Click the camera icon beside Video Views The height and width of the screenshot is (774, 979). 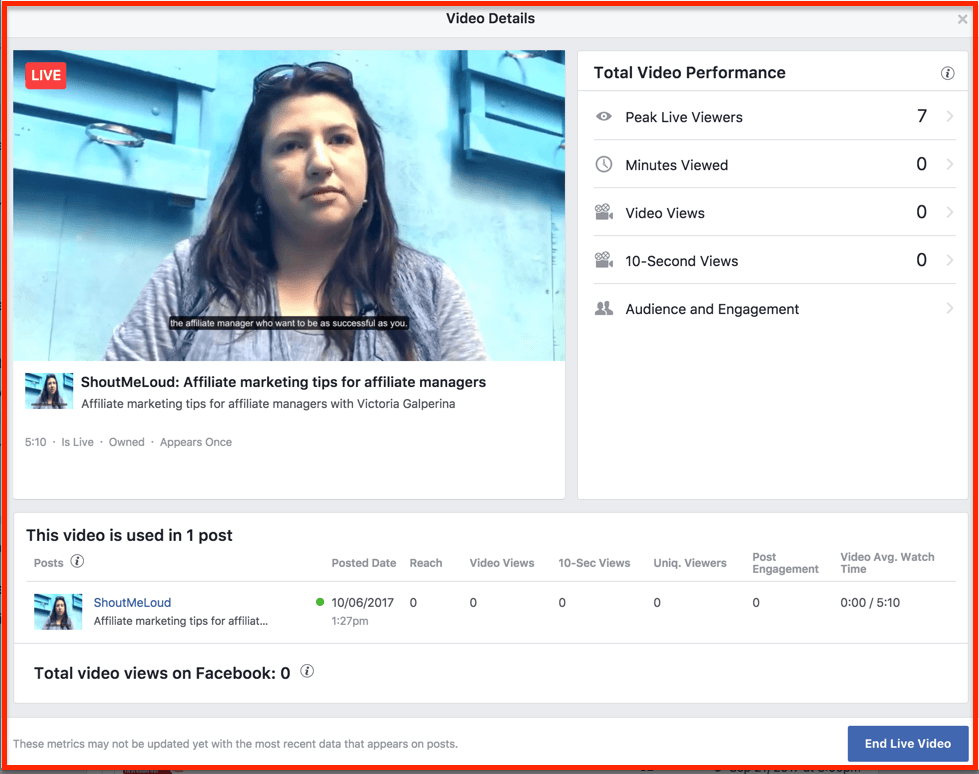(x=604, y=212)
